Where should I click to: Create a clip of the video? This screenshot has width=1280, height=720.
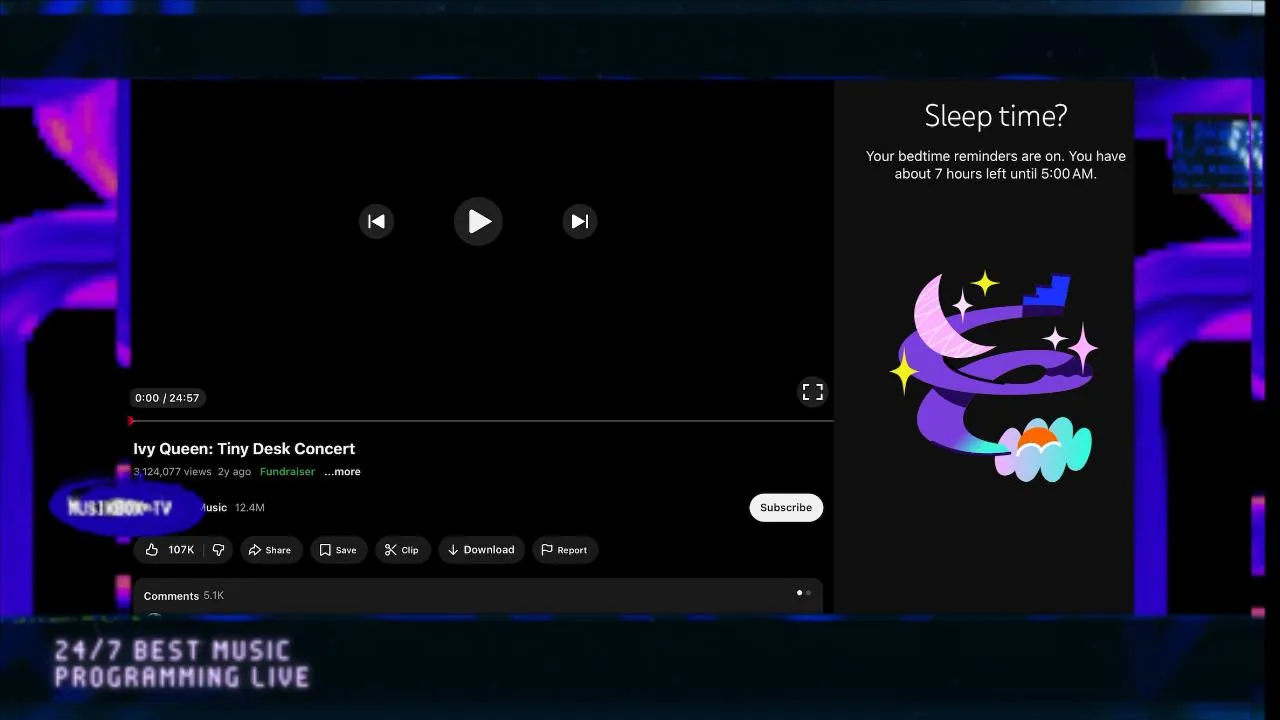tap(403, 550)
